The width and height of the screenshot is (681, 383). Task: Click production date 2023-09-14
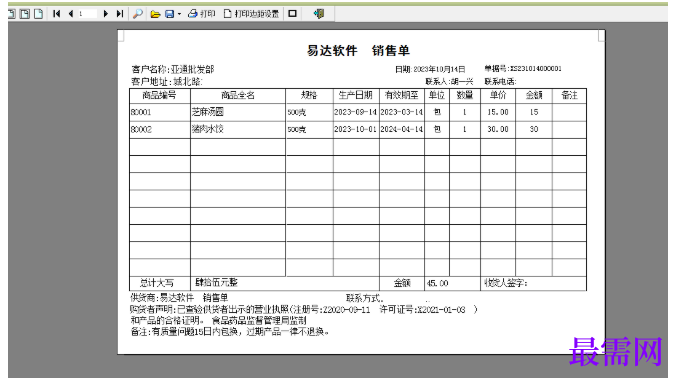click(x=355, y=112)
